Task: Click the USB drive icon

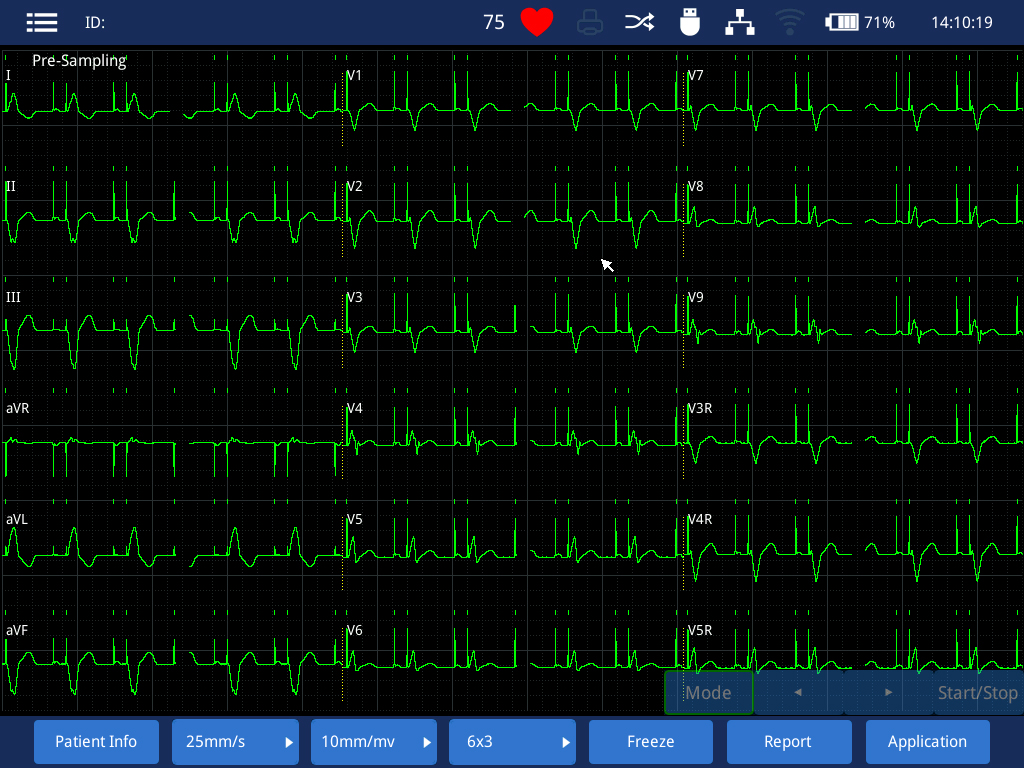Action: tap(690, 22)
